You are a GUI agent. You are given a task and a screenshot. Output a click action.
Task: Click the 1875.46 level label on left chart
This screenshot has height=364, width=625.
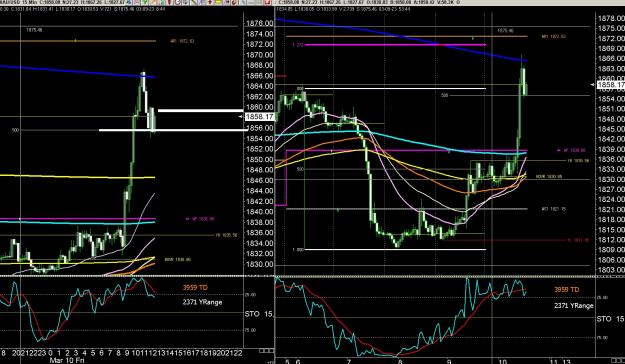34,30
